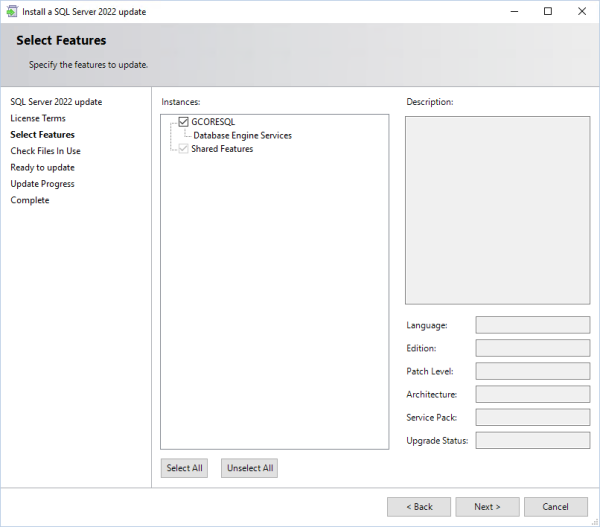
Task: Select the Shared Features label
Action: (x=222, y=149)
